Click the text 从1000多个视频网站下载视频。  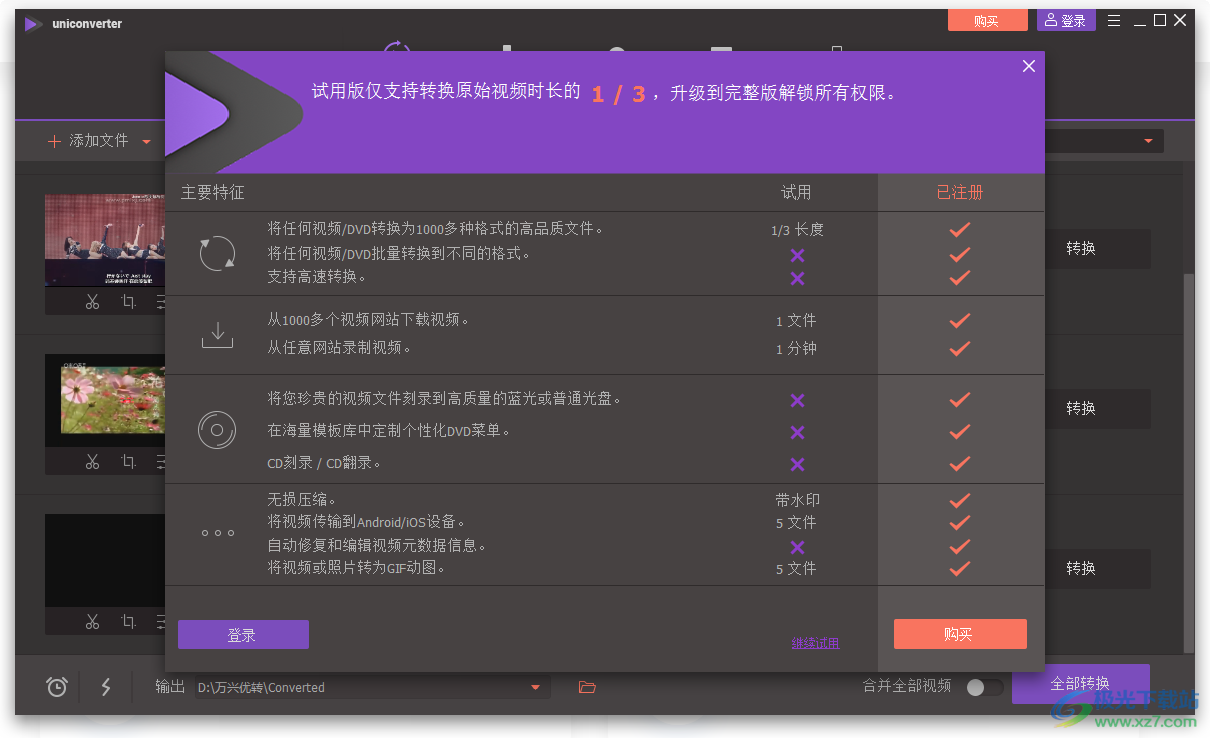point(368,320)
